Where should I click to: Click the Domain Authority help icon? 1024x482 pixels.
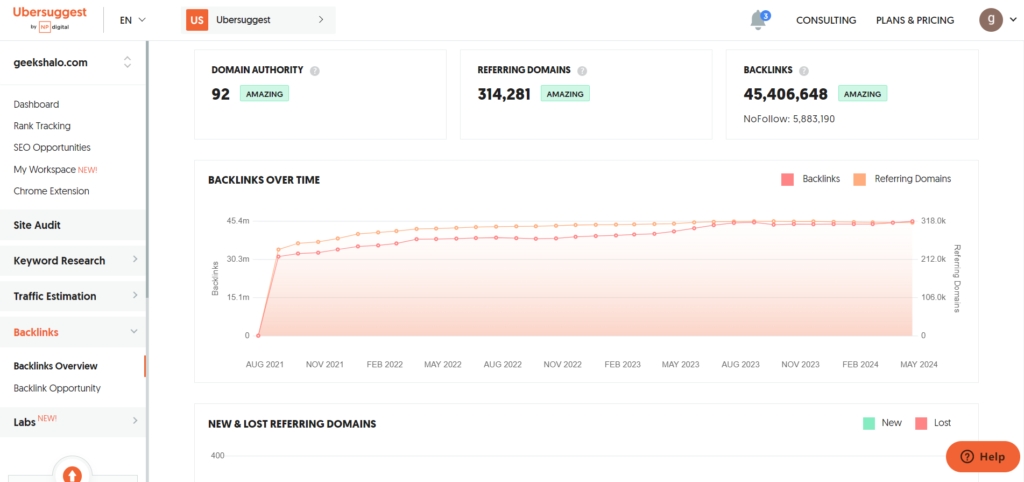[315, 71]
